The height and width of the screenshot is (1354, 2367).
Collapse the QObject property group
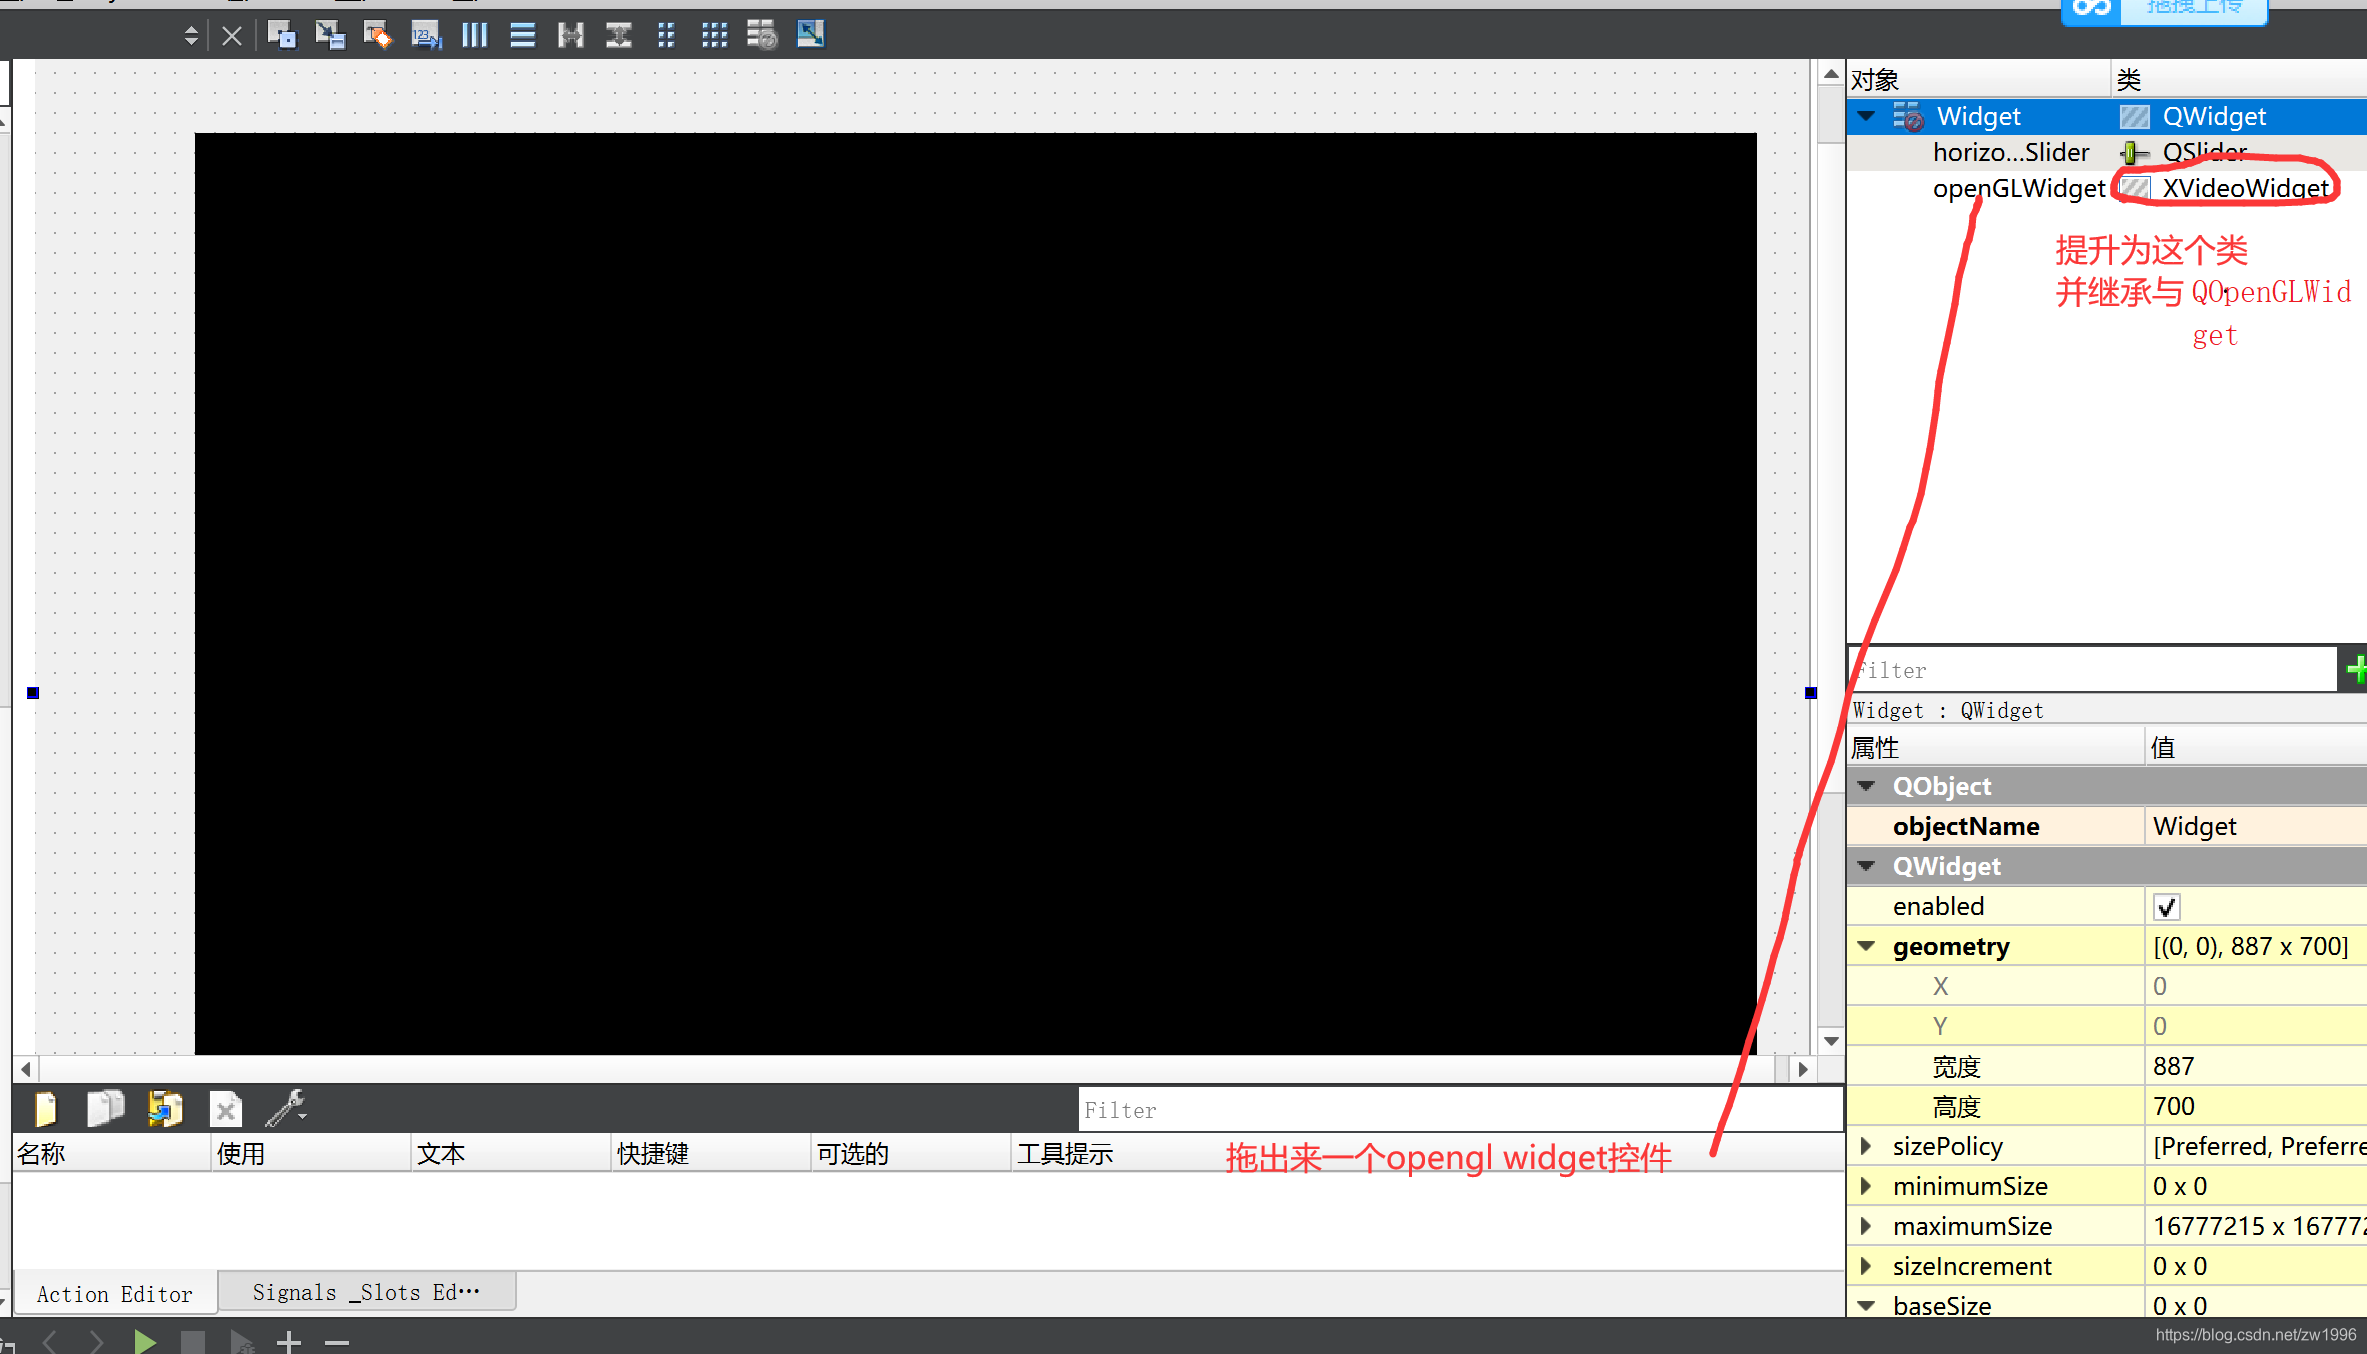click(x=1866, y=786)
